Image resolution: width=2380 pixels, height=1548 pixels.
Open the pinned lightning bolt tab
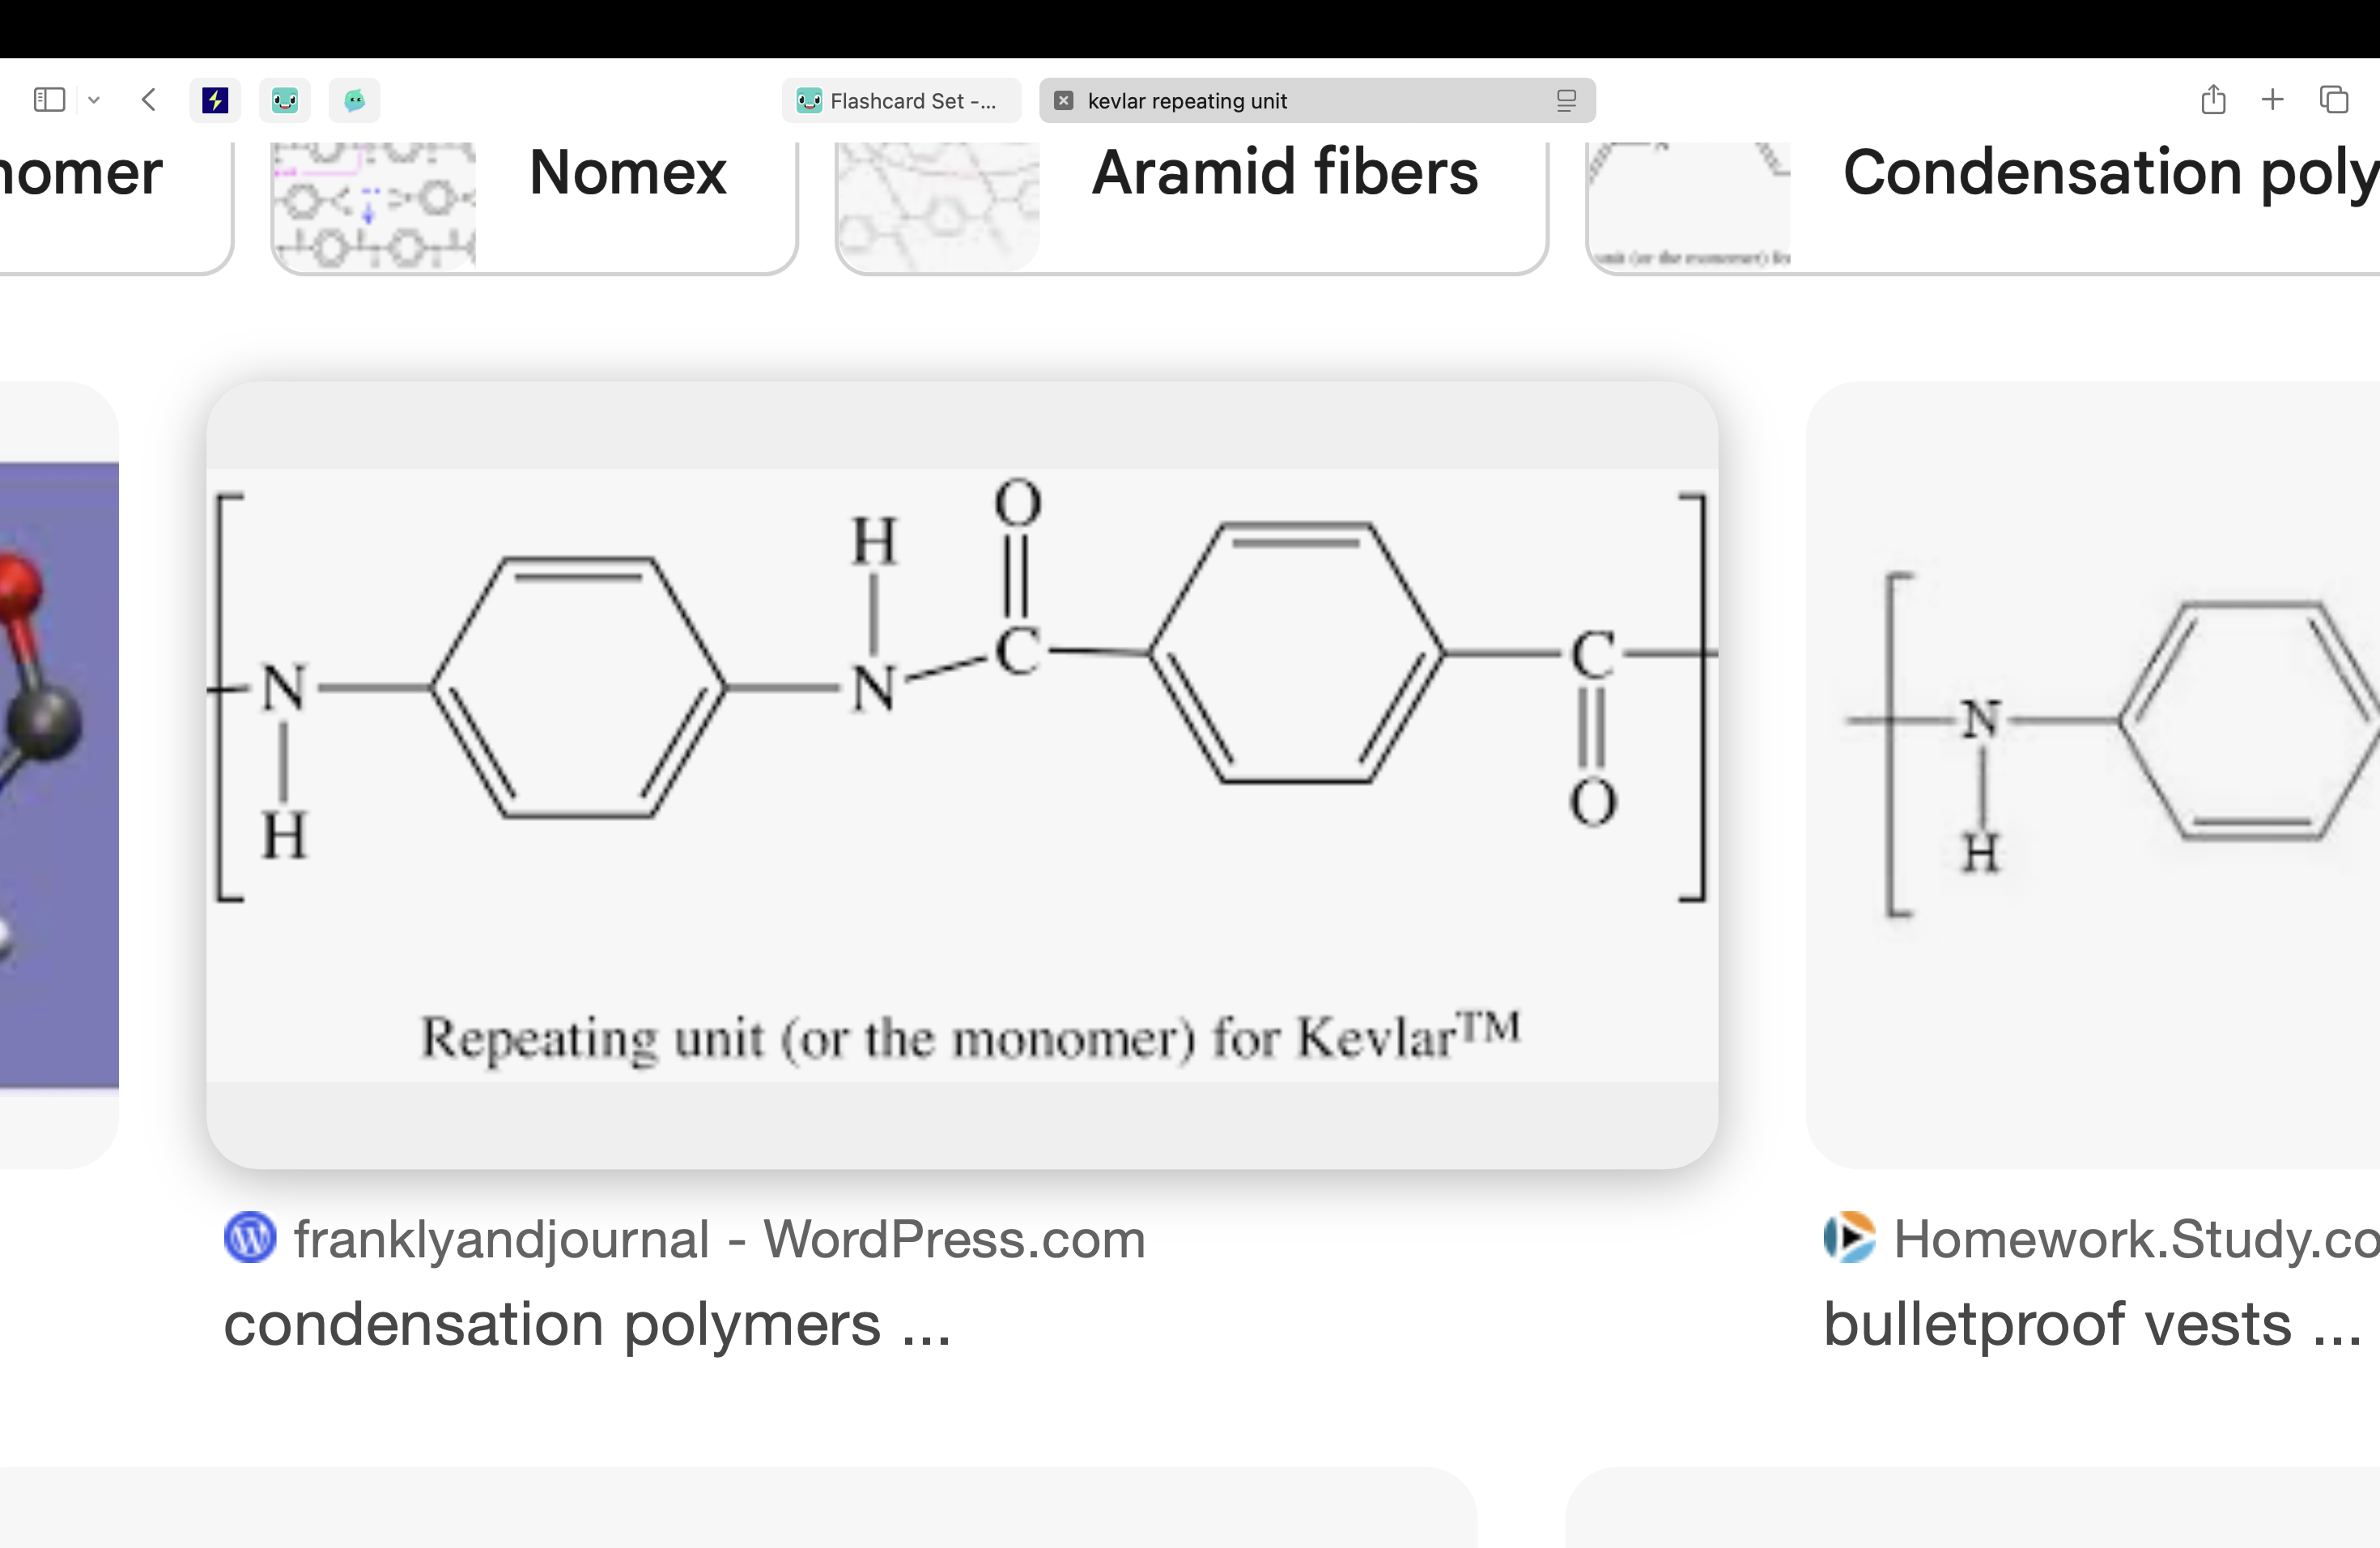(x=215, y=100)
